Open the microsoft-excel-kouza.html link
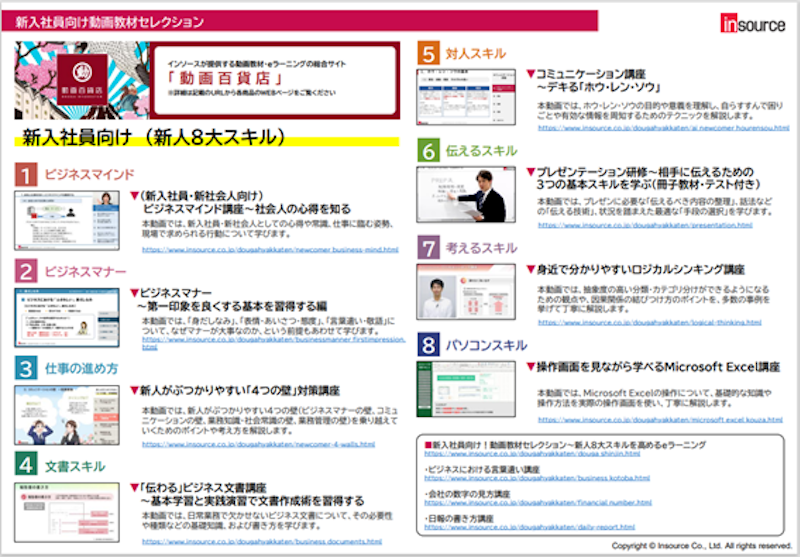Screen dimensions: 800x557 (660, 420)
